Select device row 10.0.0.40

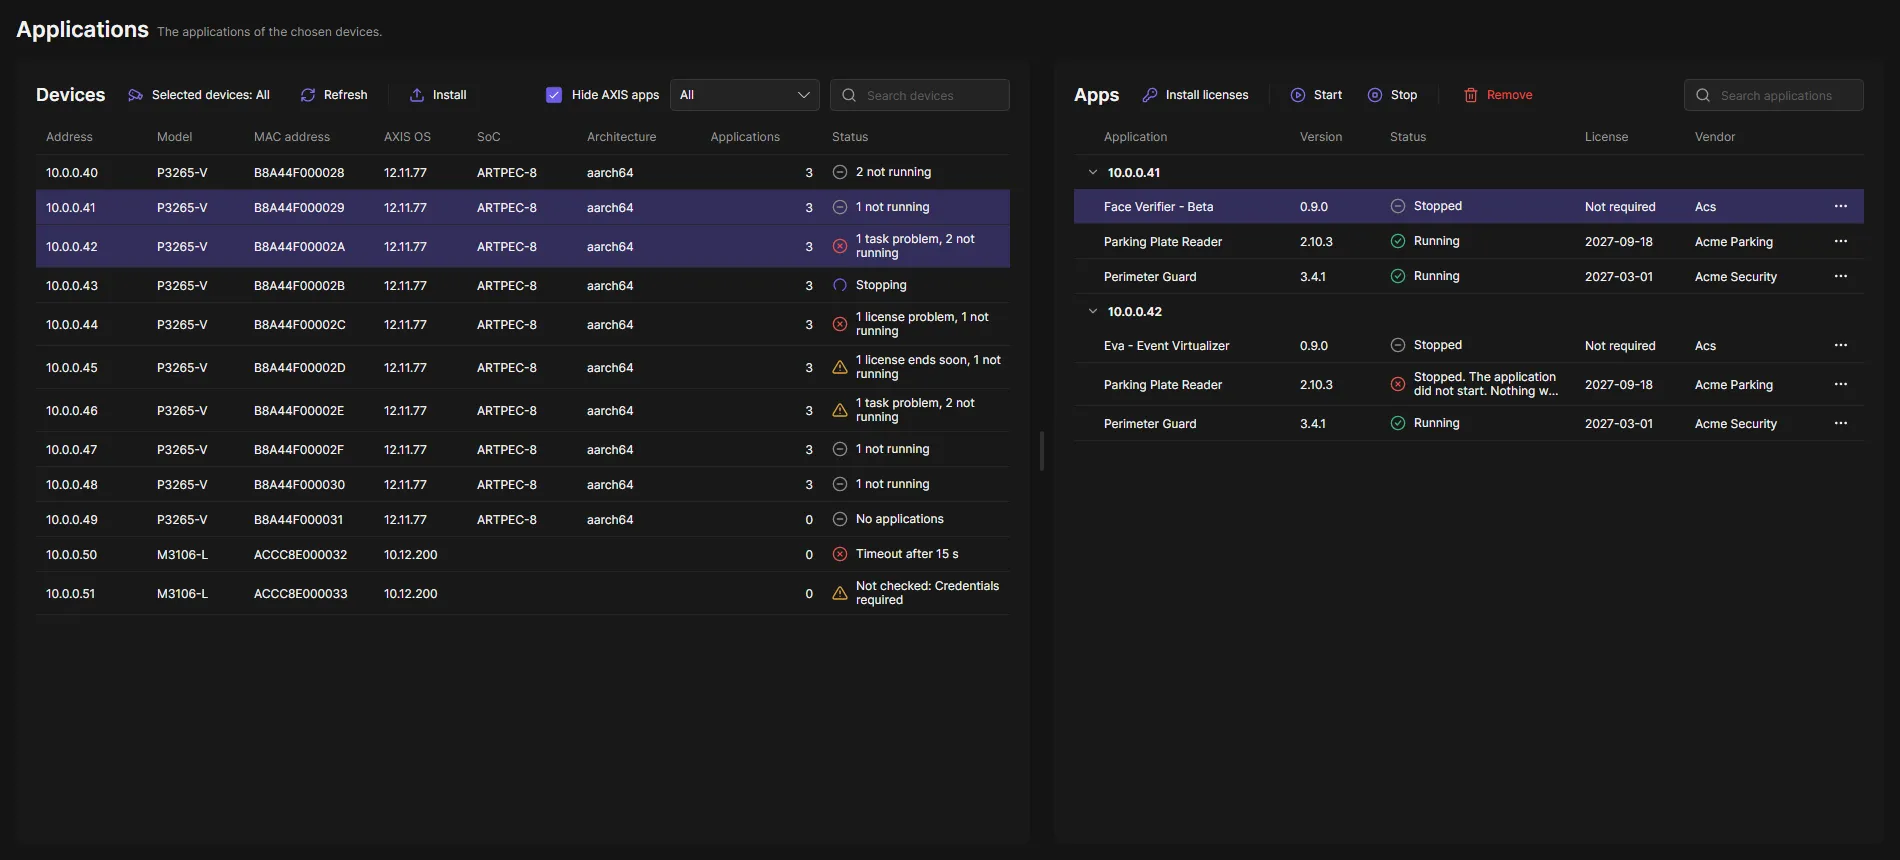click(x=523, y=172)
